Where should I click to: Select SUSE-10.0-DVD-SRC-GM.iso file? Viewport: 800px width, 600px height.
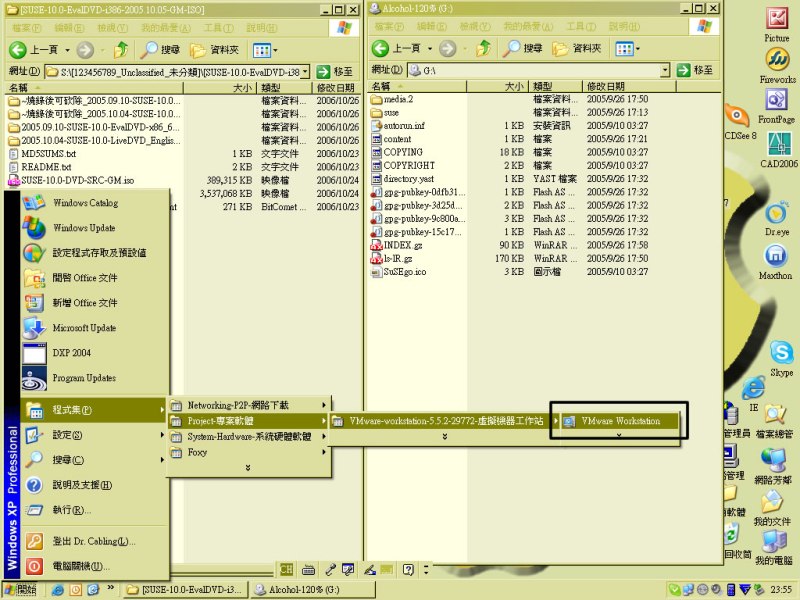(71, 180)
